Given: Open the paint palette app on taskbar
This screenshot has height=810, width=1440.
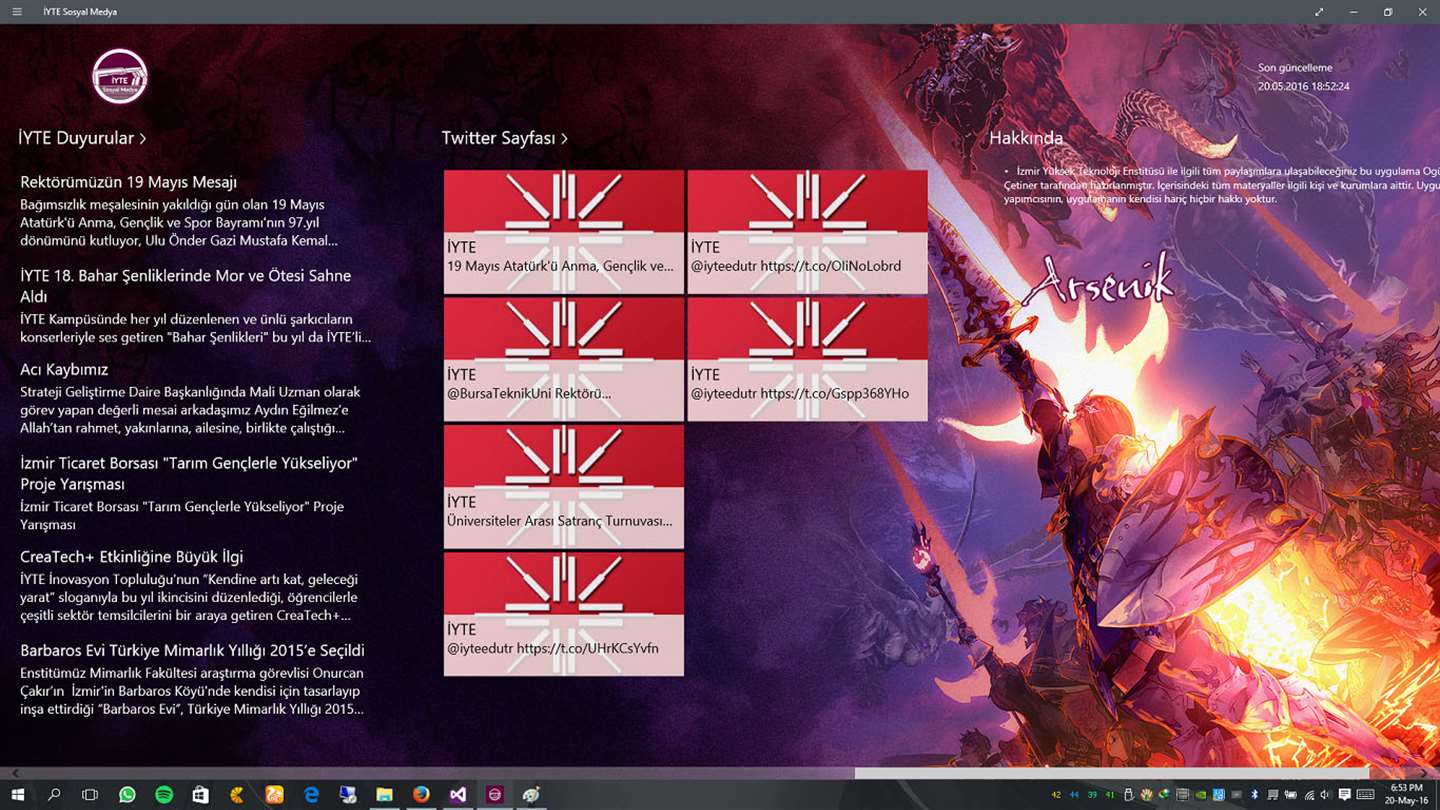Looking at the screenshot, I should click(531, 795).
